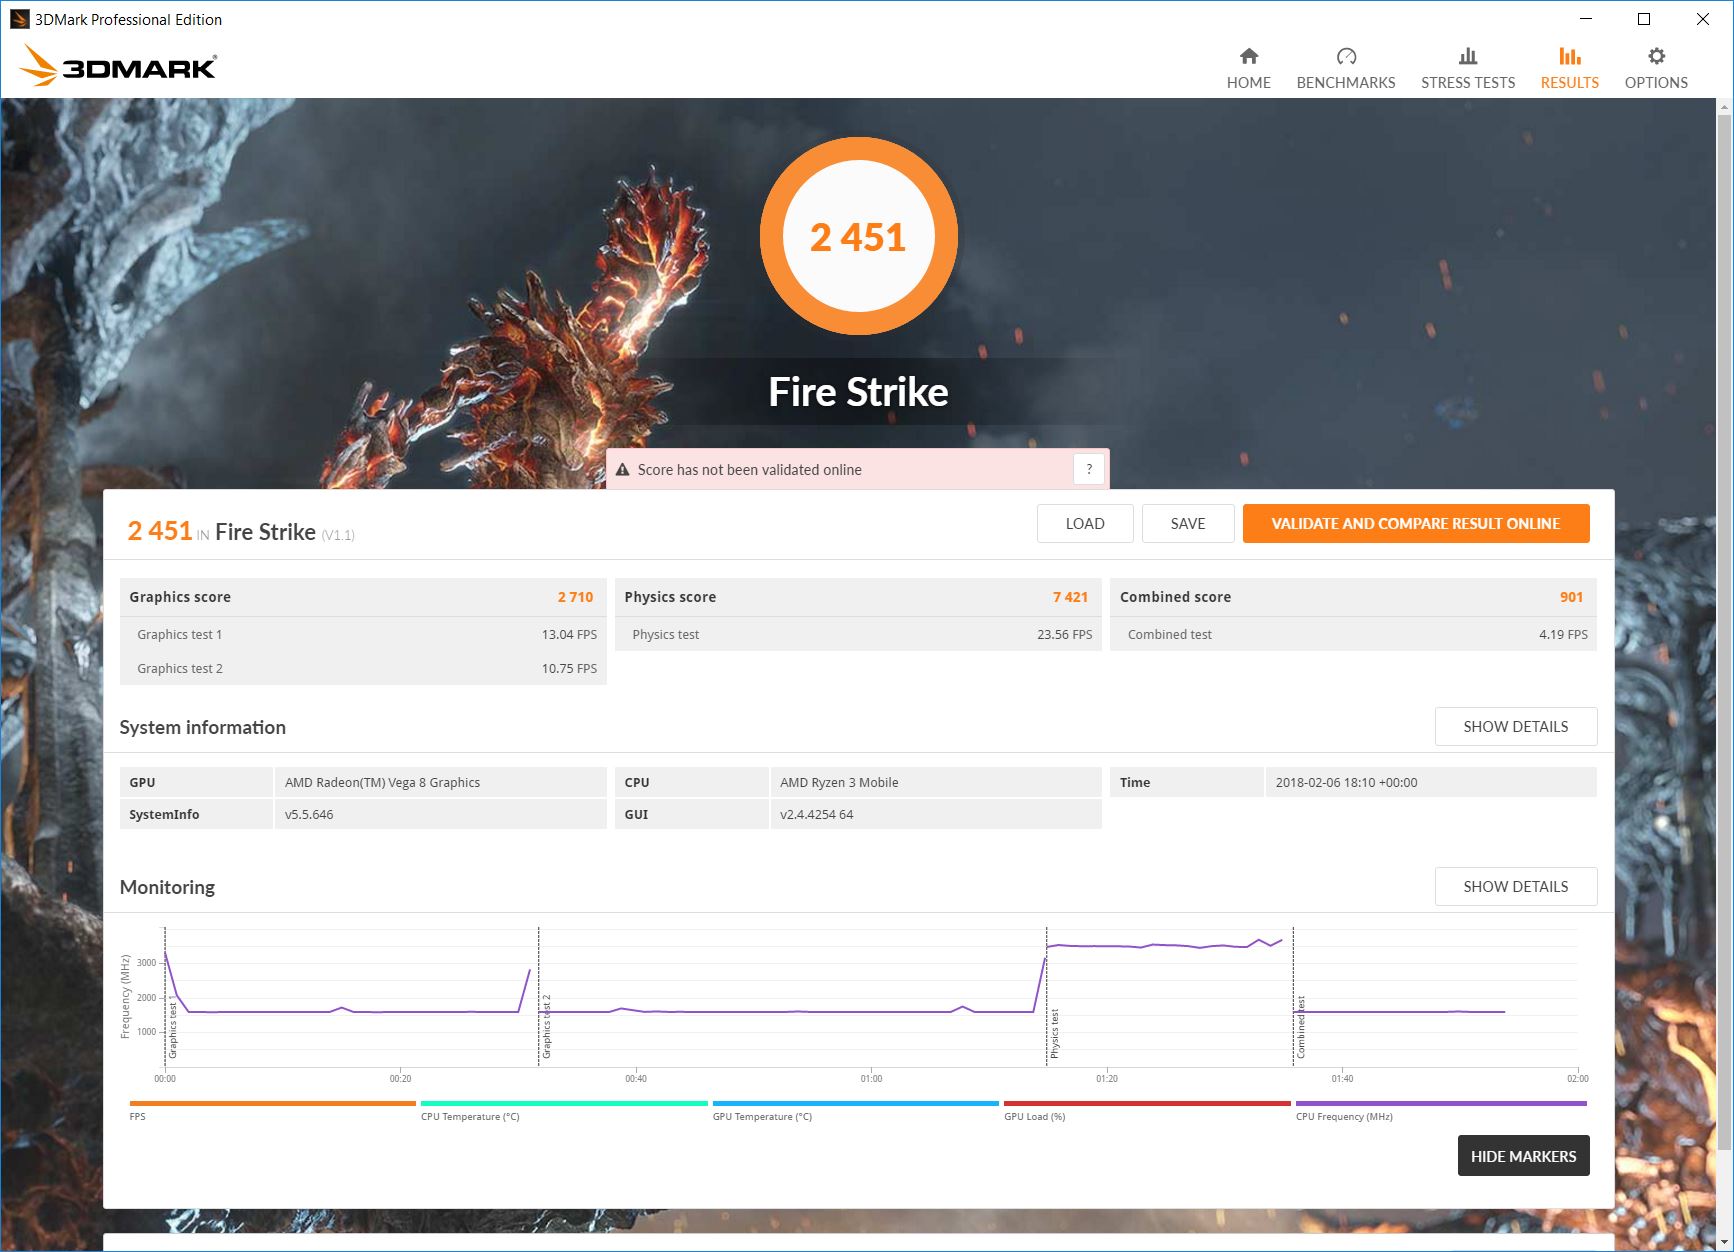Open Benchmarks via the gauge icon
The image size is (1734, 1252).
tap(1346, 57)
